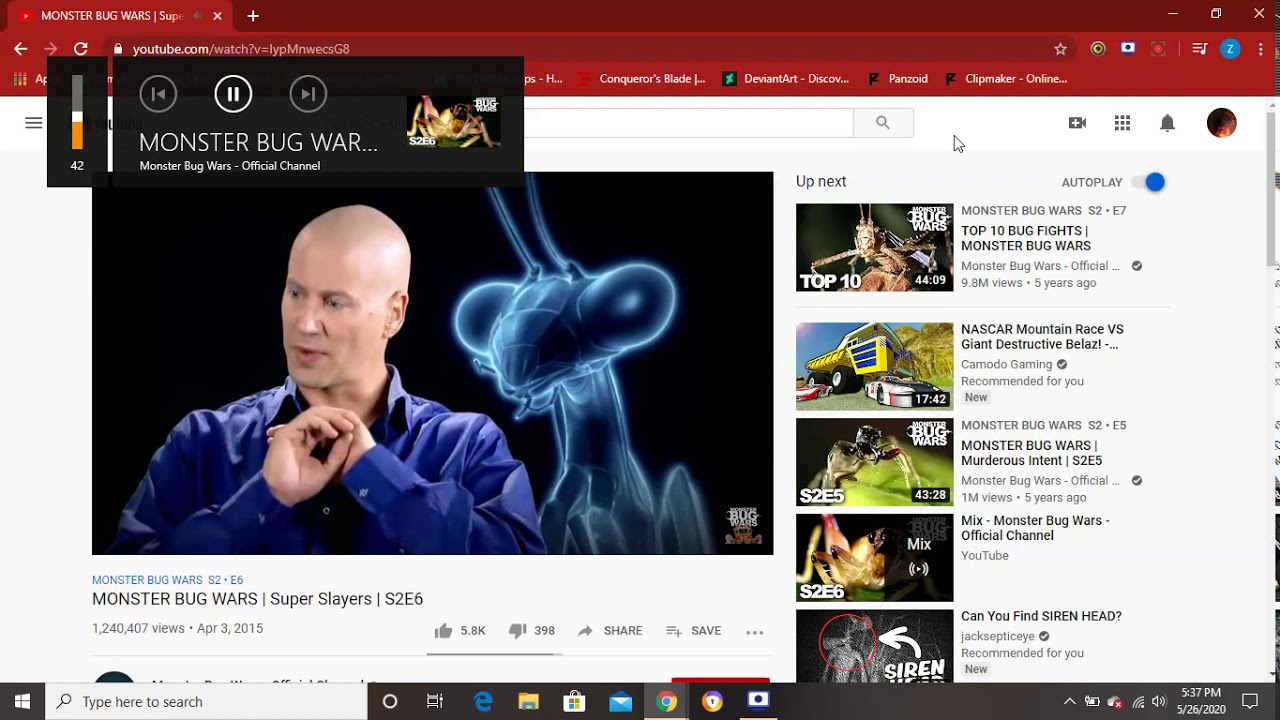Viewport: 1280px width, 720px height.
Task: Like the video with 5.8K likes
Action: (x=460, y=631)
